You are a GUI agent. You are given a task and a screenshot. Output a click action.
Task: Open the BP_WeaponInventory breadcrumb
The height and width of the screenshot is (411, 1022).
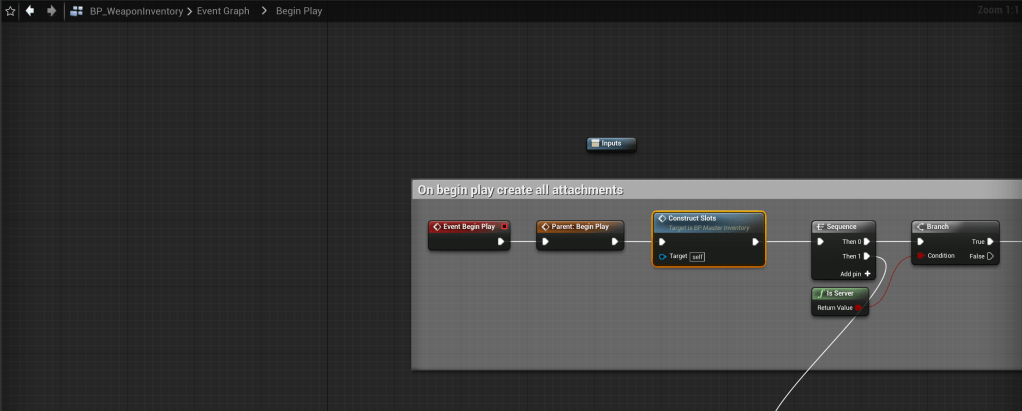coord(136,11)
